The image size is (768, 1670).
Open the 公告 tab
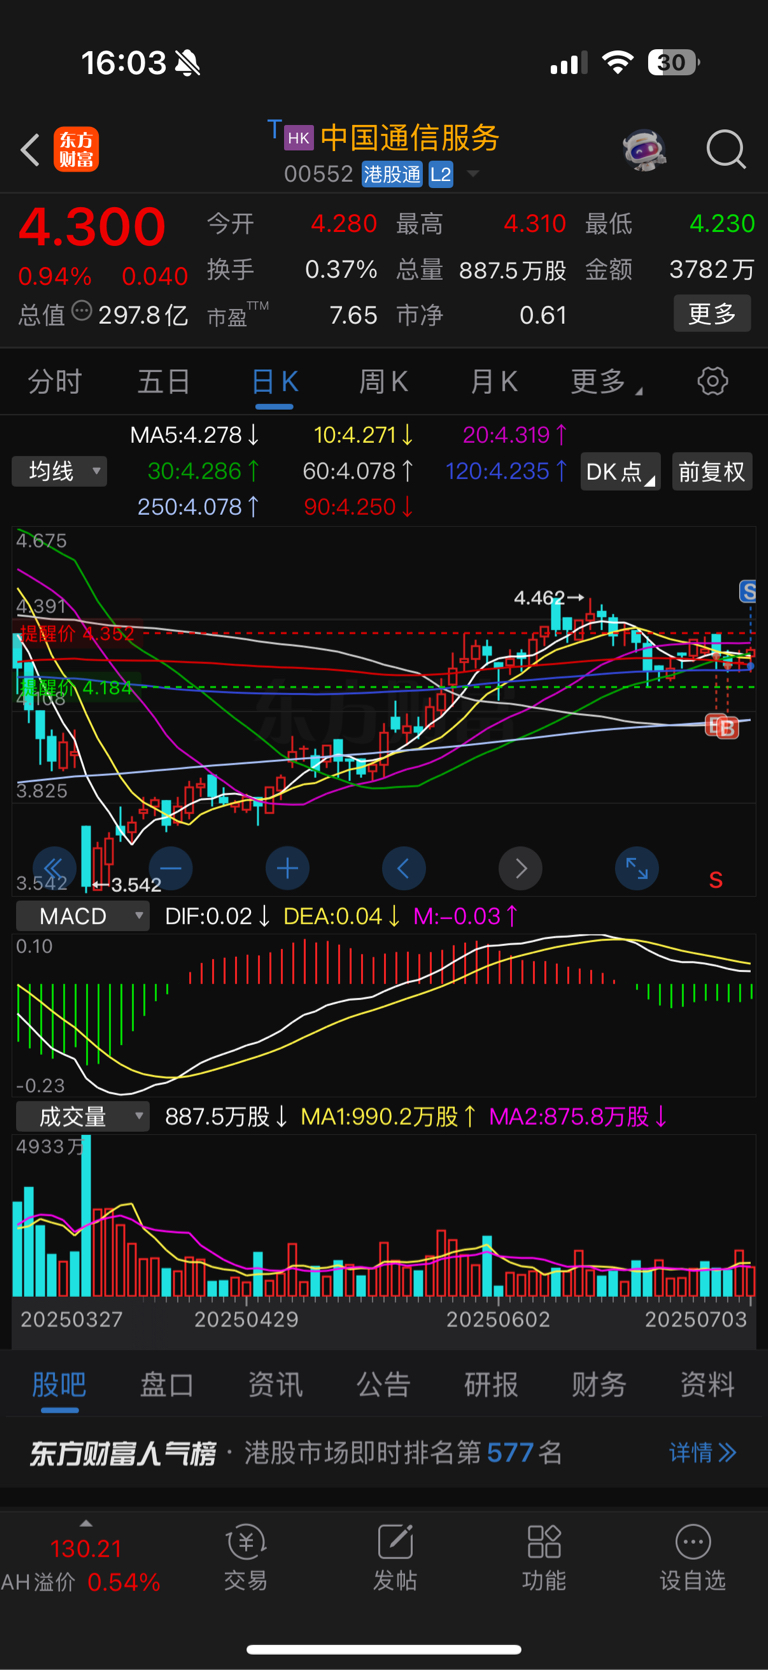coord(384,1384)
